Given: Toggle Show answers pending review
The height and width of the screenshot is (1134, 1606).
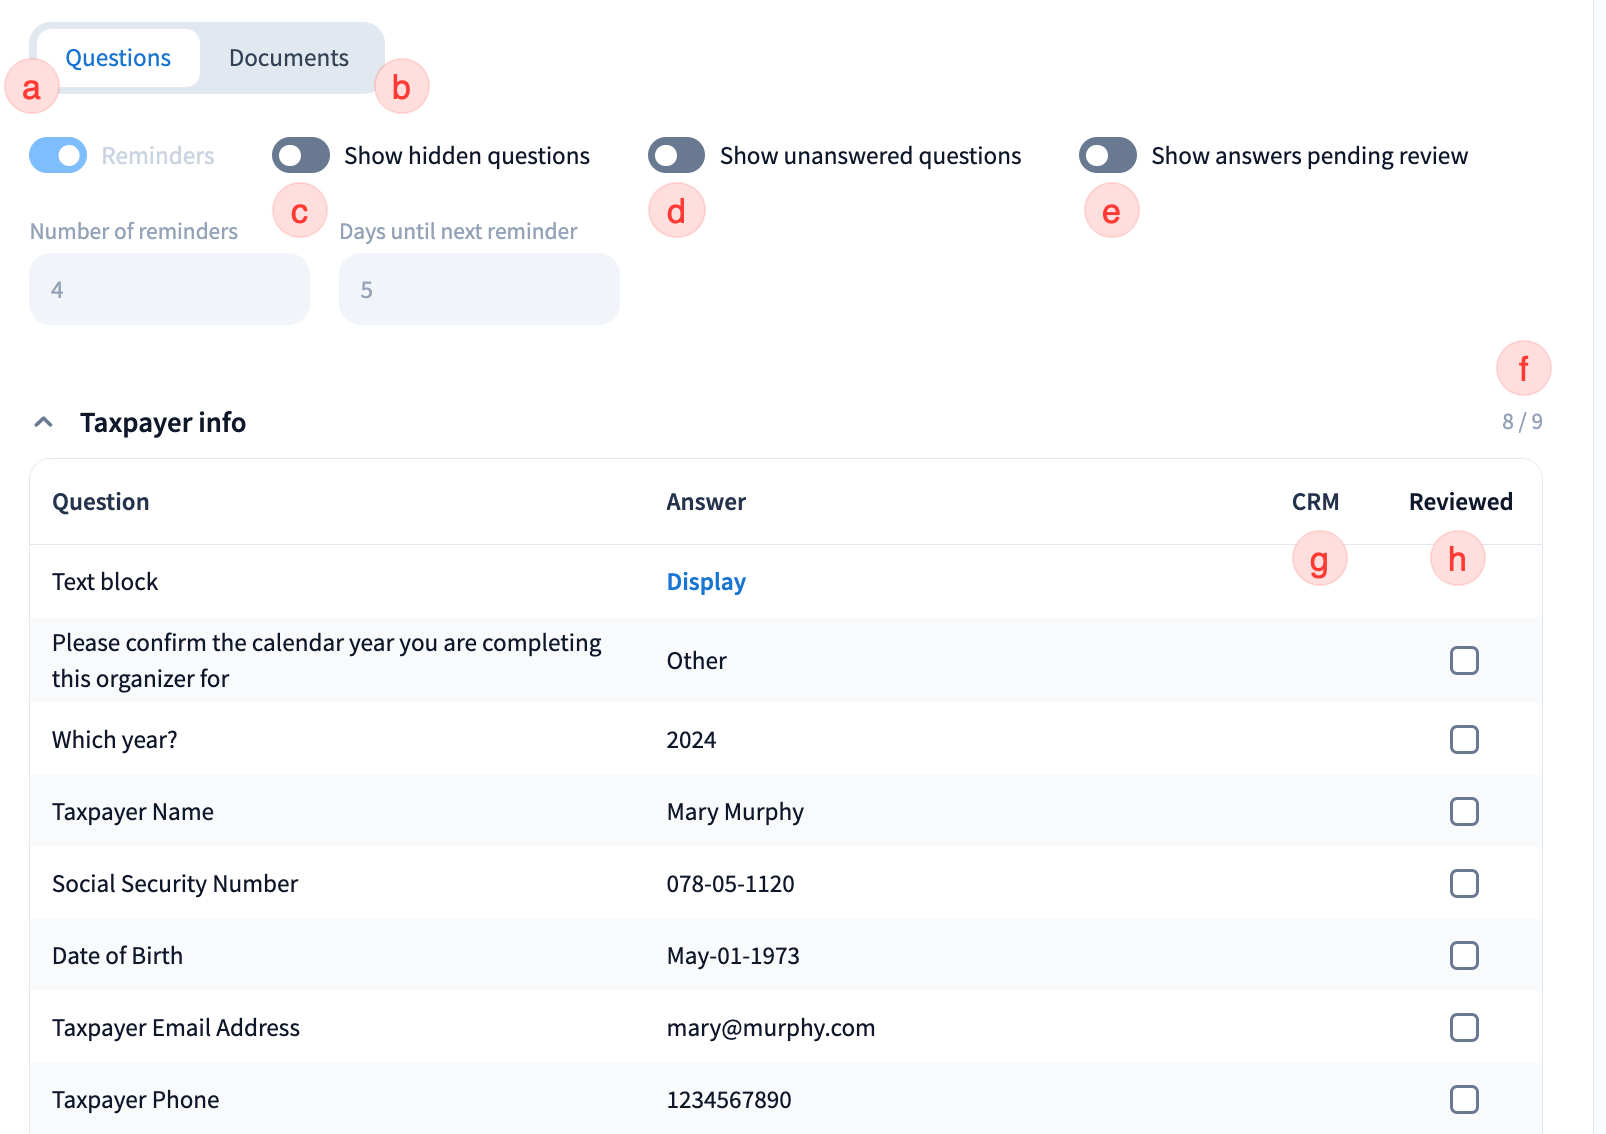Looking at the screenshot, I should click(x=1108, y=156).
